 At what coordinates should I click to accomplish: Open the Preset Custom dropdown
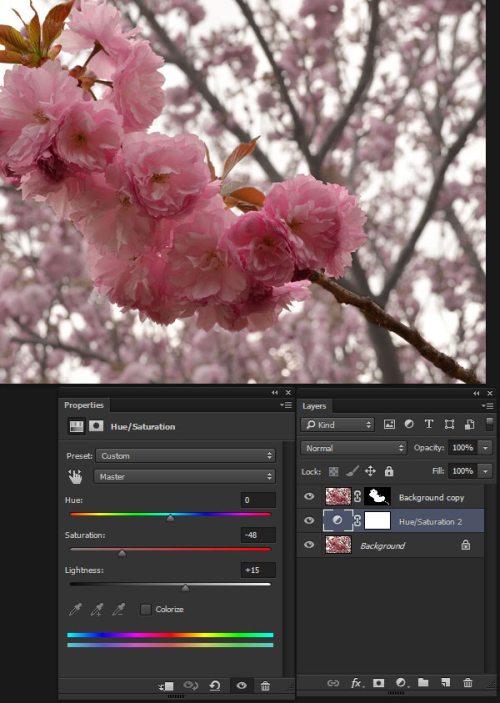185,456
